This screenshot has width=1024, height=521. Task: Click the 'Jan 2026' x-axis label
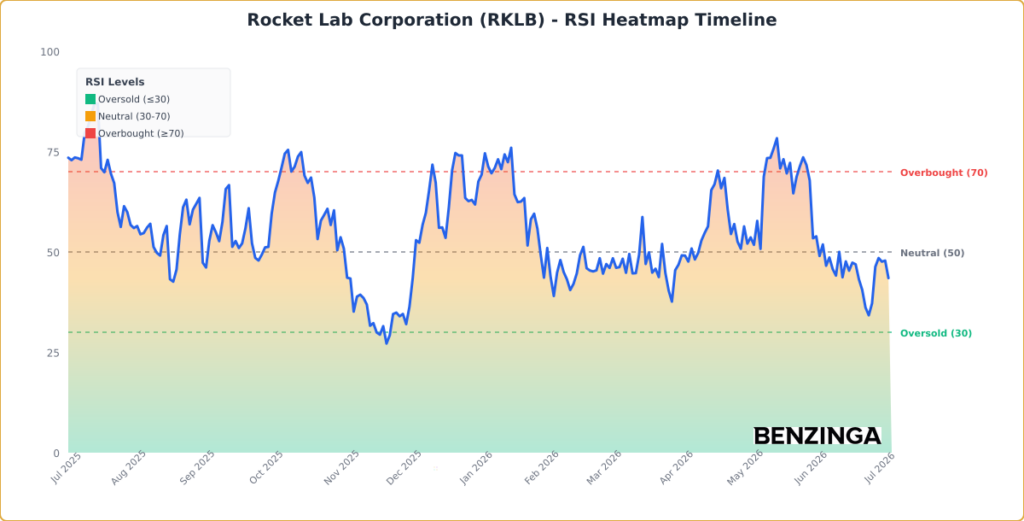tap(475, 468)
